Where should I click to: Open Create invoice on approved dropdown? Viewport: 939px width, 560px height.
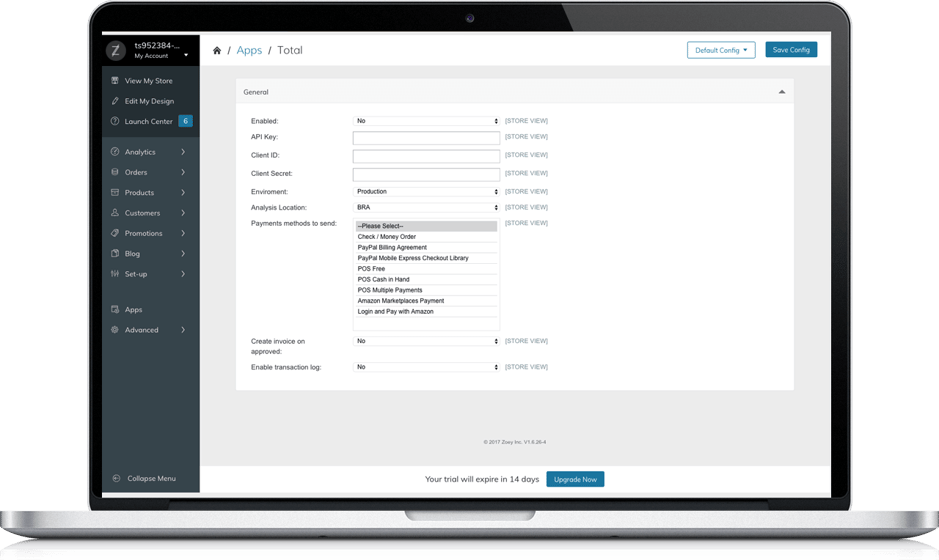(426, 341)
